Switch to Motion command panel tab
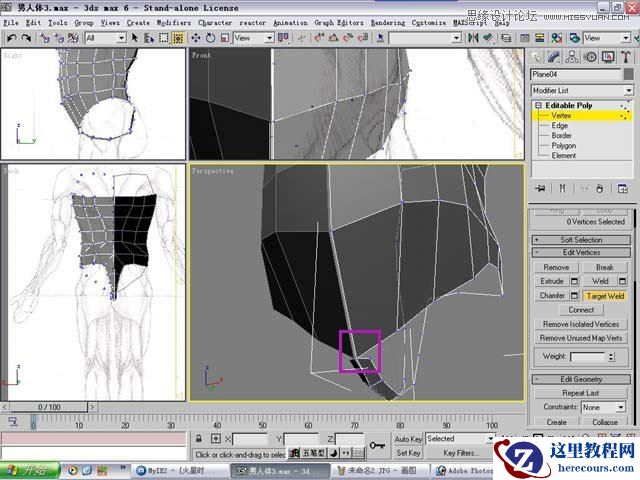The image size is (640, 480). tap(590, 57)
